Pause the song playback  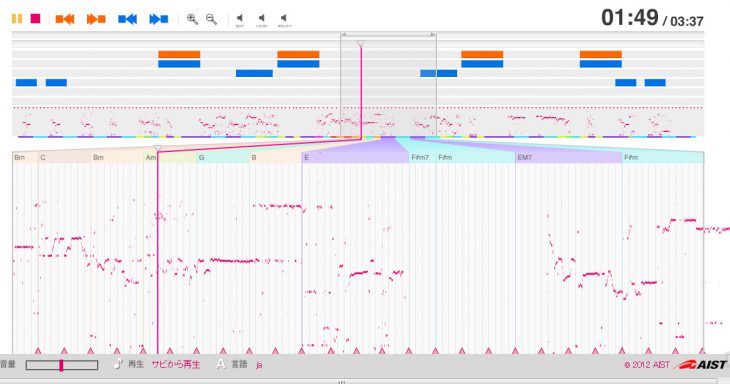(17, 19)
